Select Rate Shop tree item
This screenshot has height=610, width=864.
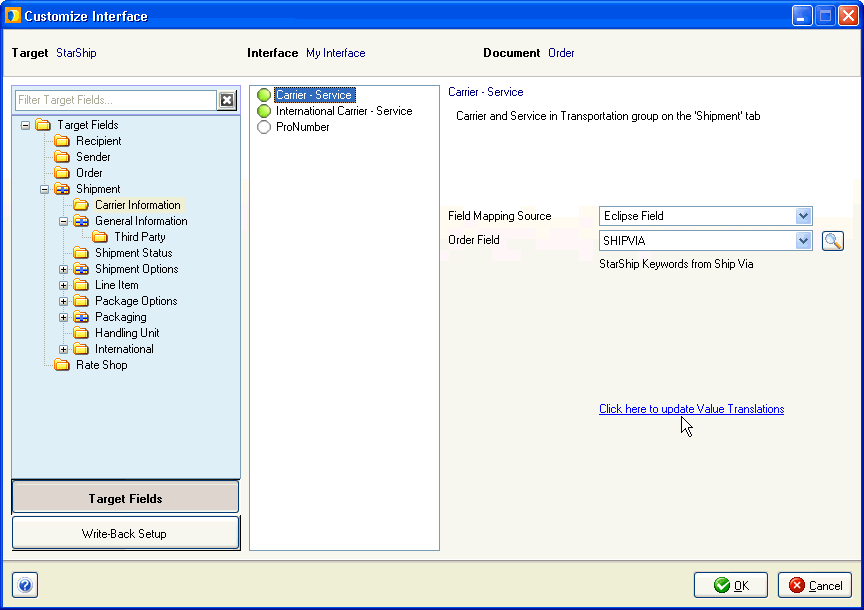tap(102, 365)
